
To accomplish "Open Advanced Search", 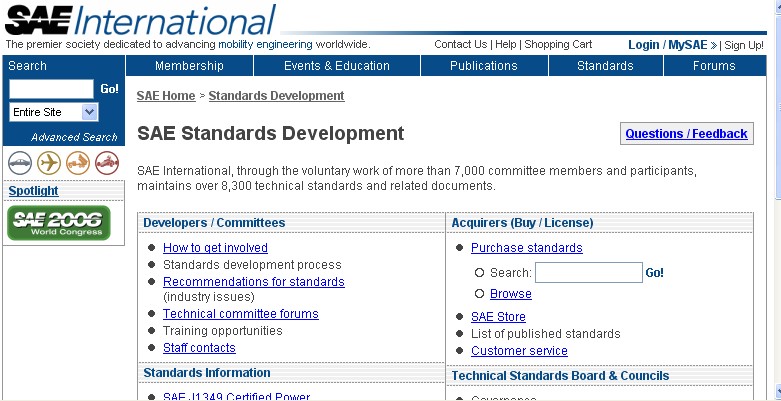I will pos(74,137).
